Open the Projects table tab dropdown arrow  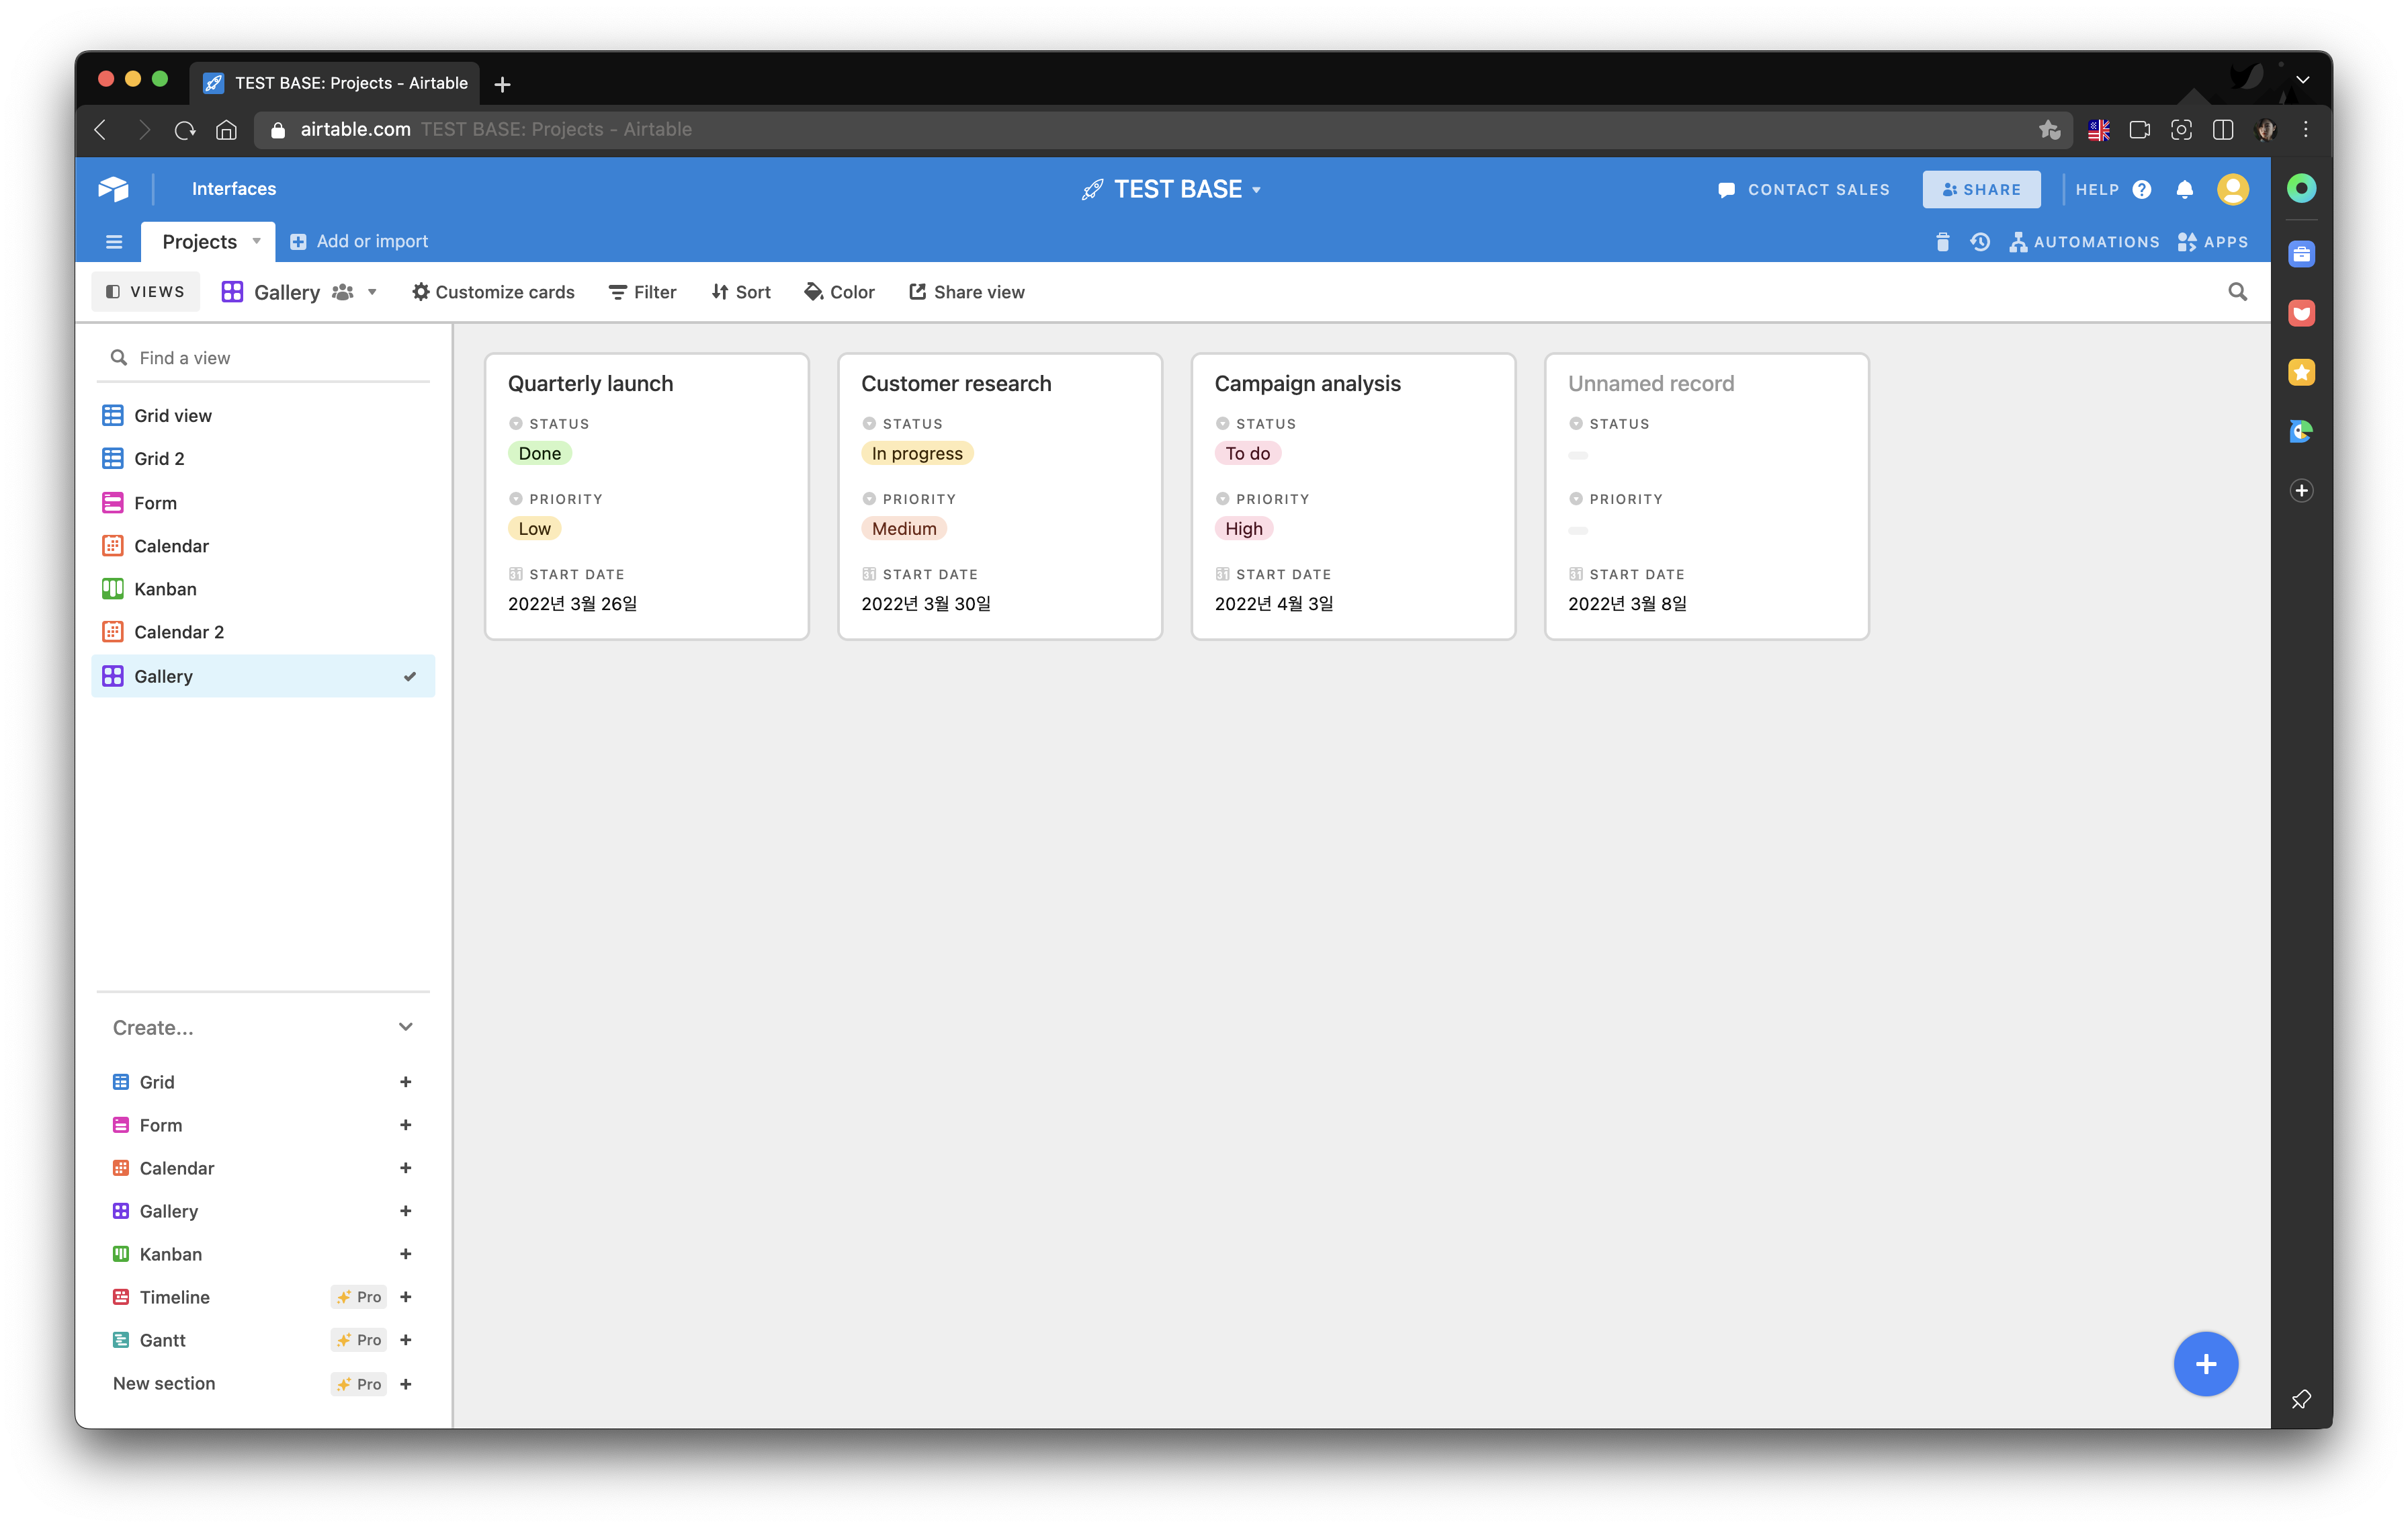click(257, 241)
